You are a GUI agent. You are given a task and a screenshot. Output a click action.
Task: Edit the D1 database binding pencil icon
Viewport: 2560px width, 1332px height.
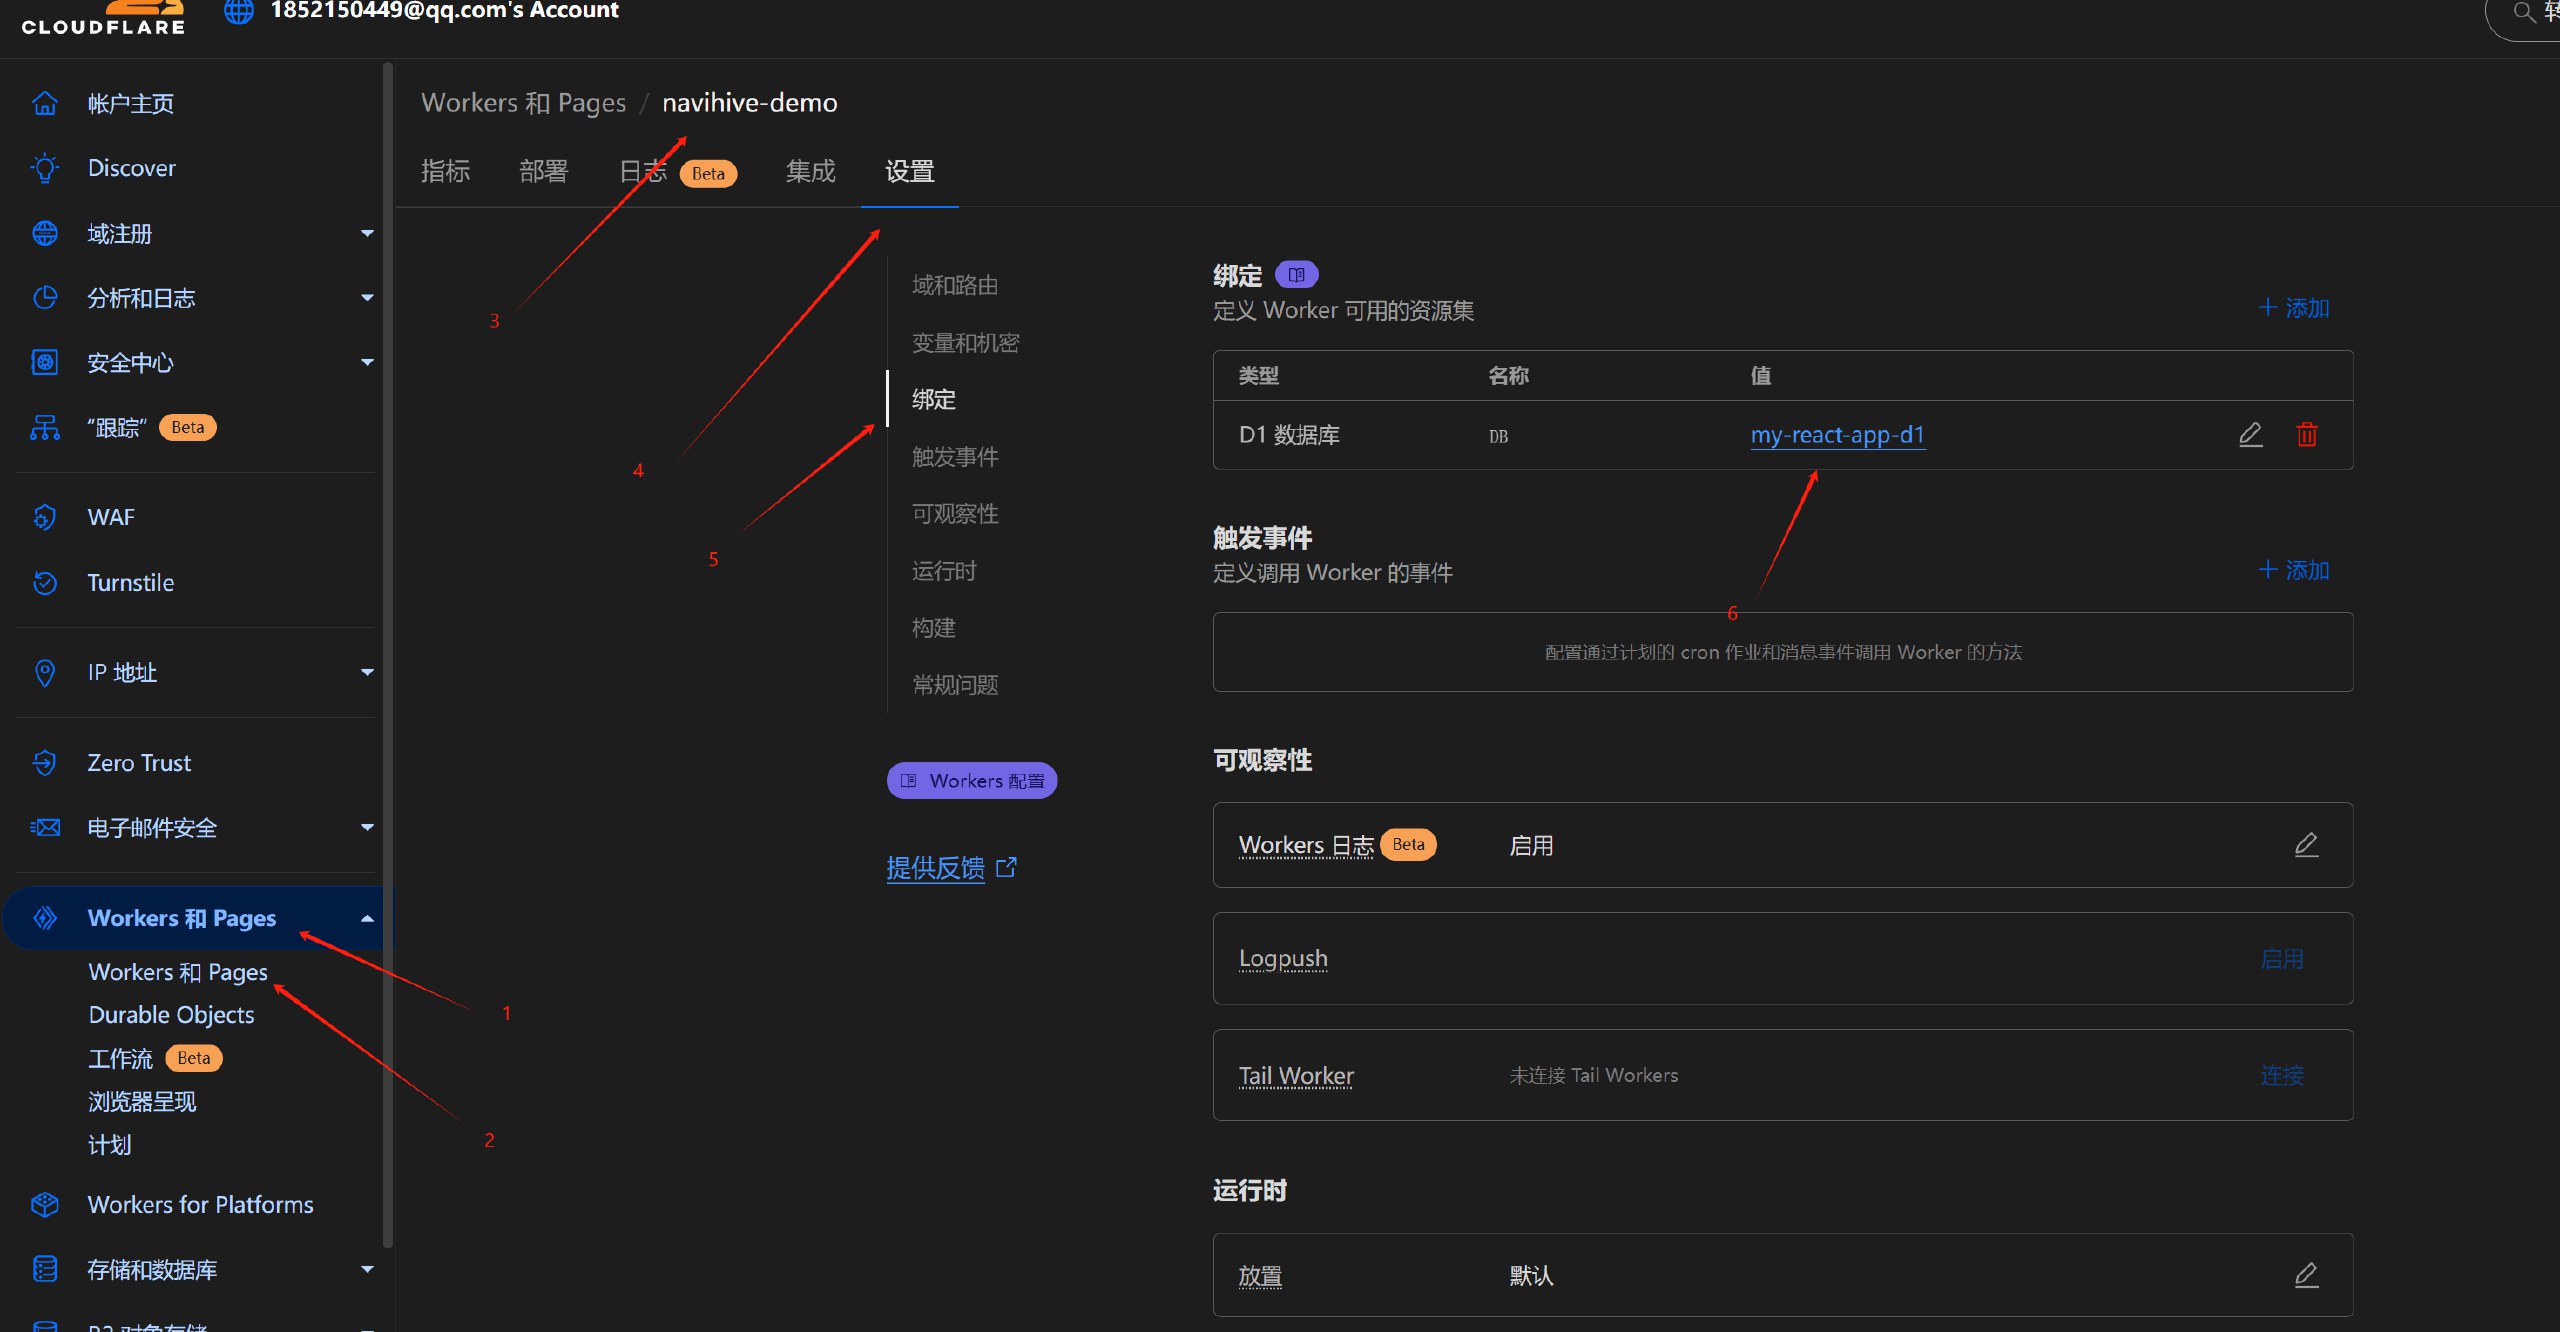coord(2250,434)
